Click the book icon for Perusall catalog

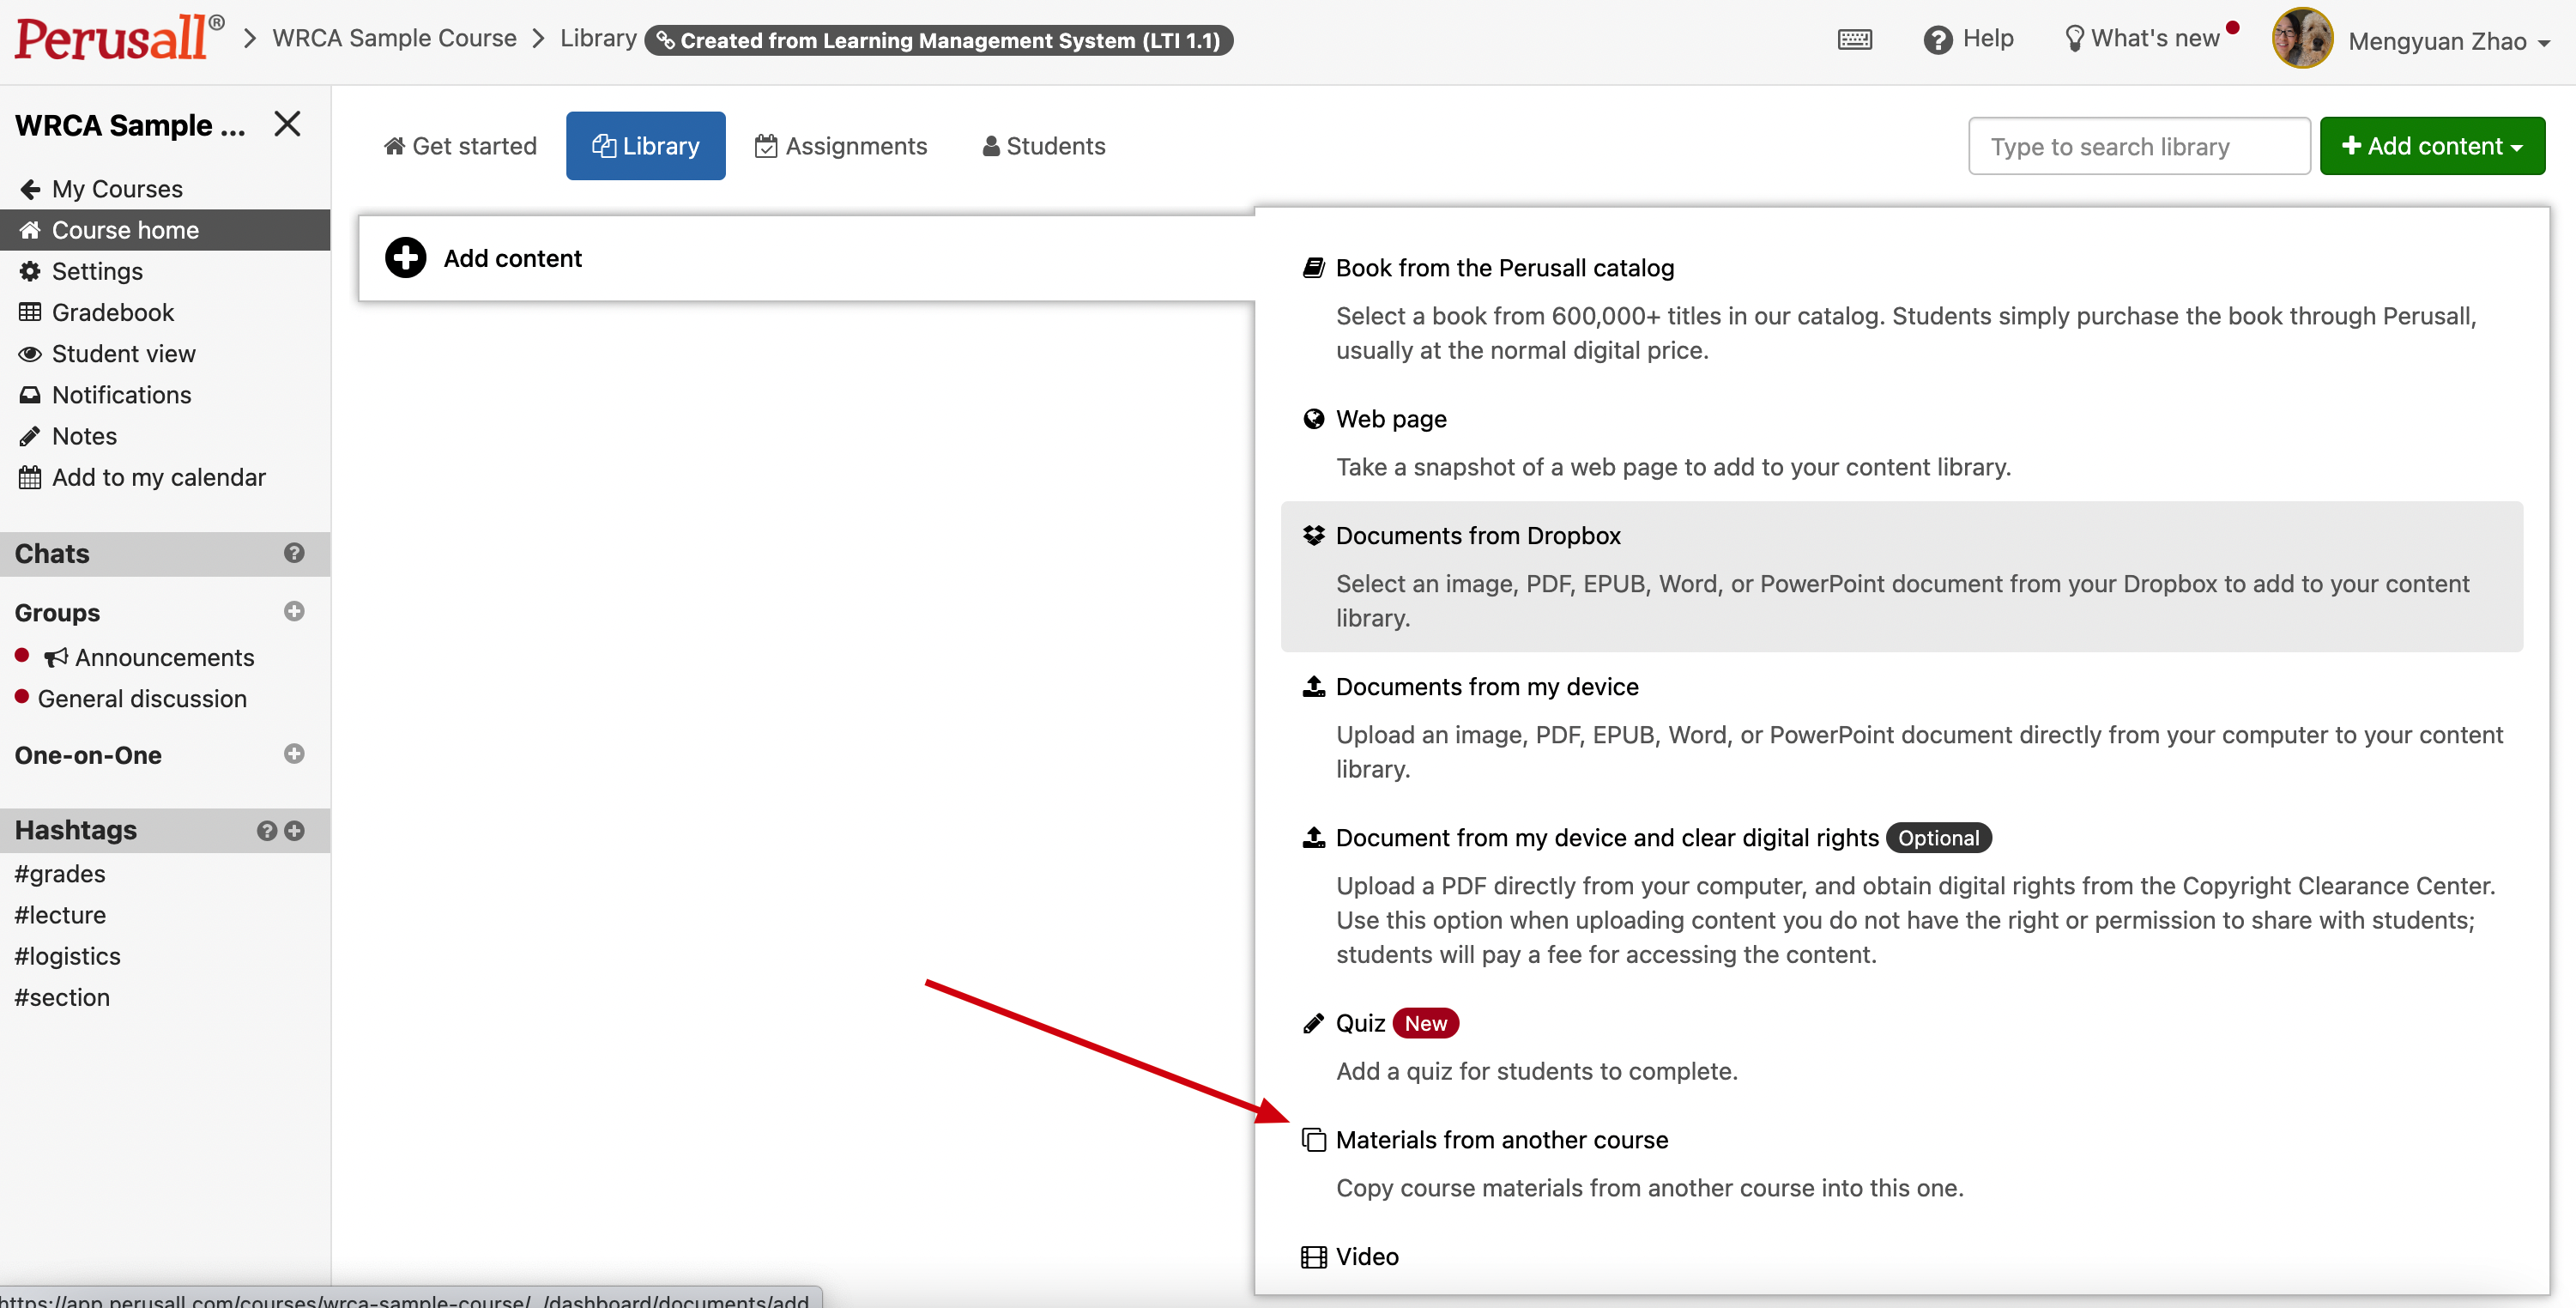pyautogui.click(x=1313, y=268)
